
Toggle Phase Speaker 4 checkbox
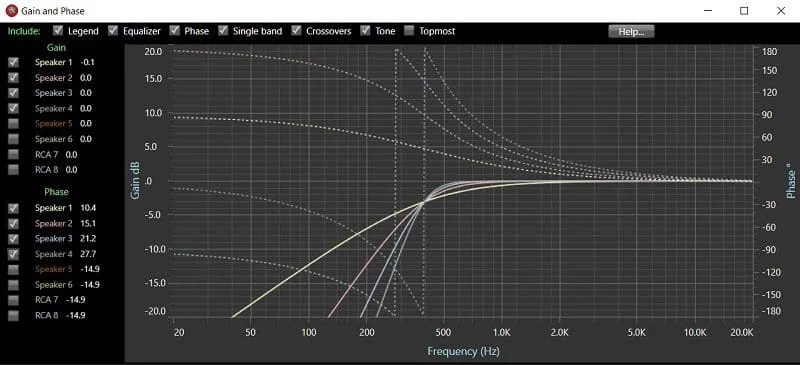13,254
